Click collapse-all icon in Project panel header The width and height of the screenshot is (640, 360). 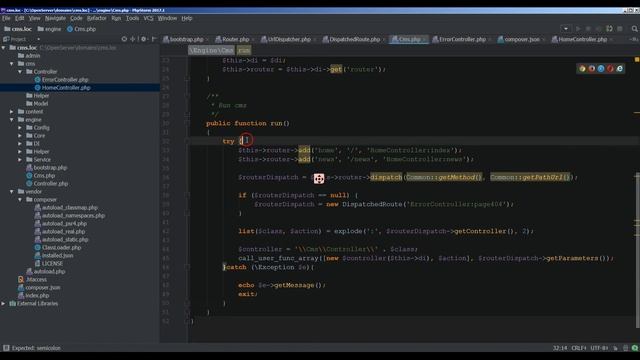(133, 39)
